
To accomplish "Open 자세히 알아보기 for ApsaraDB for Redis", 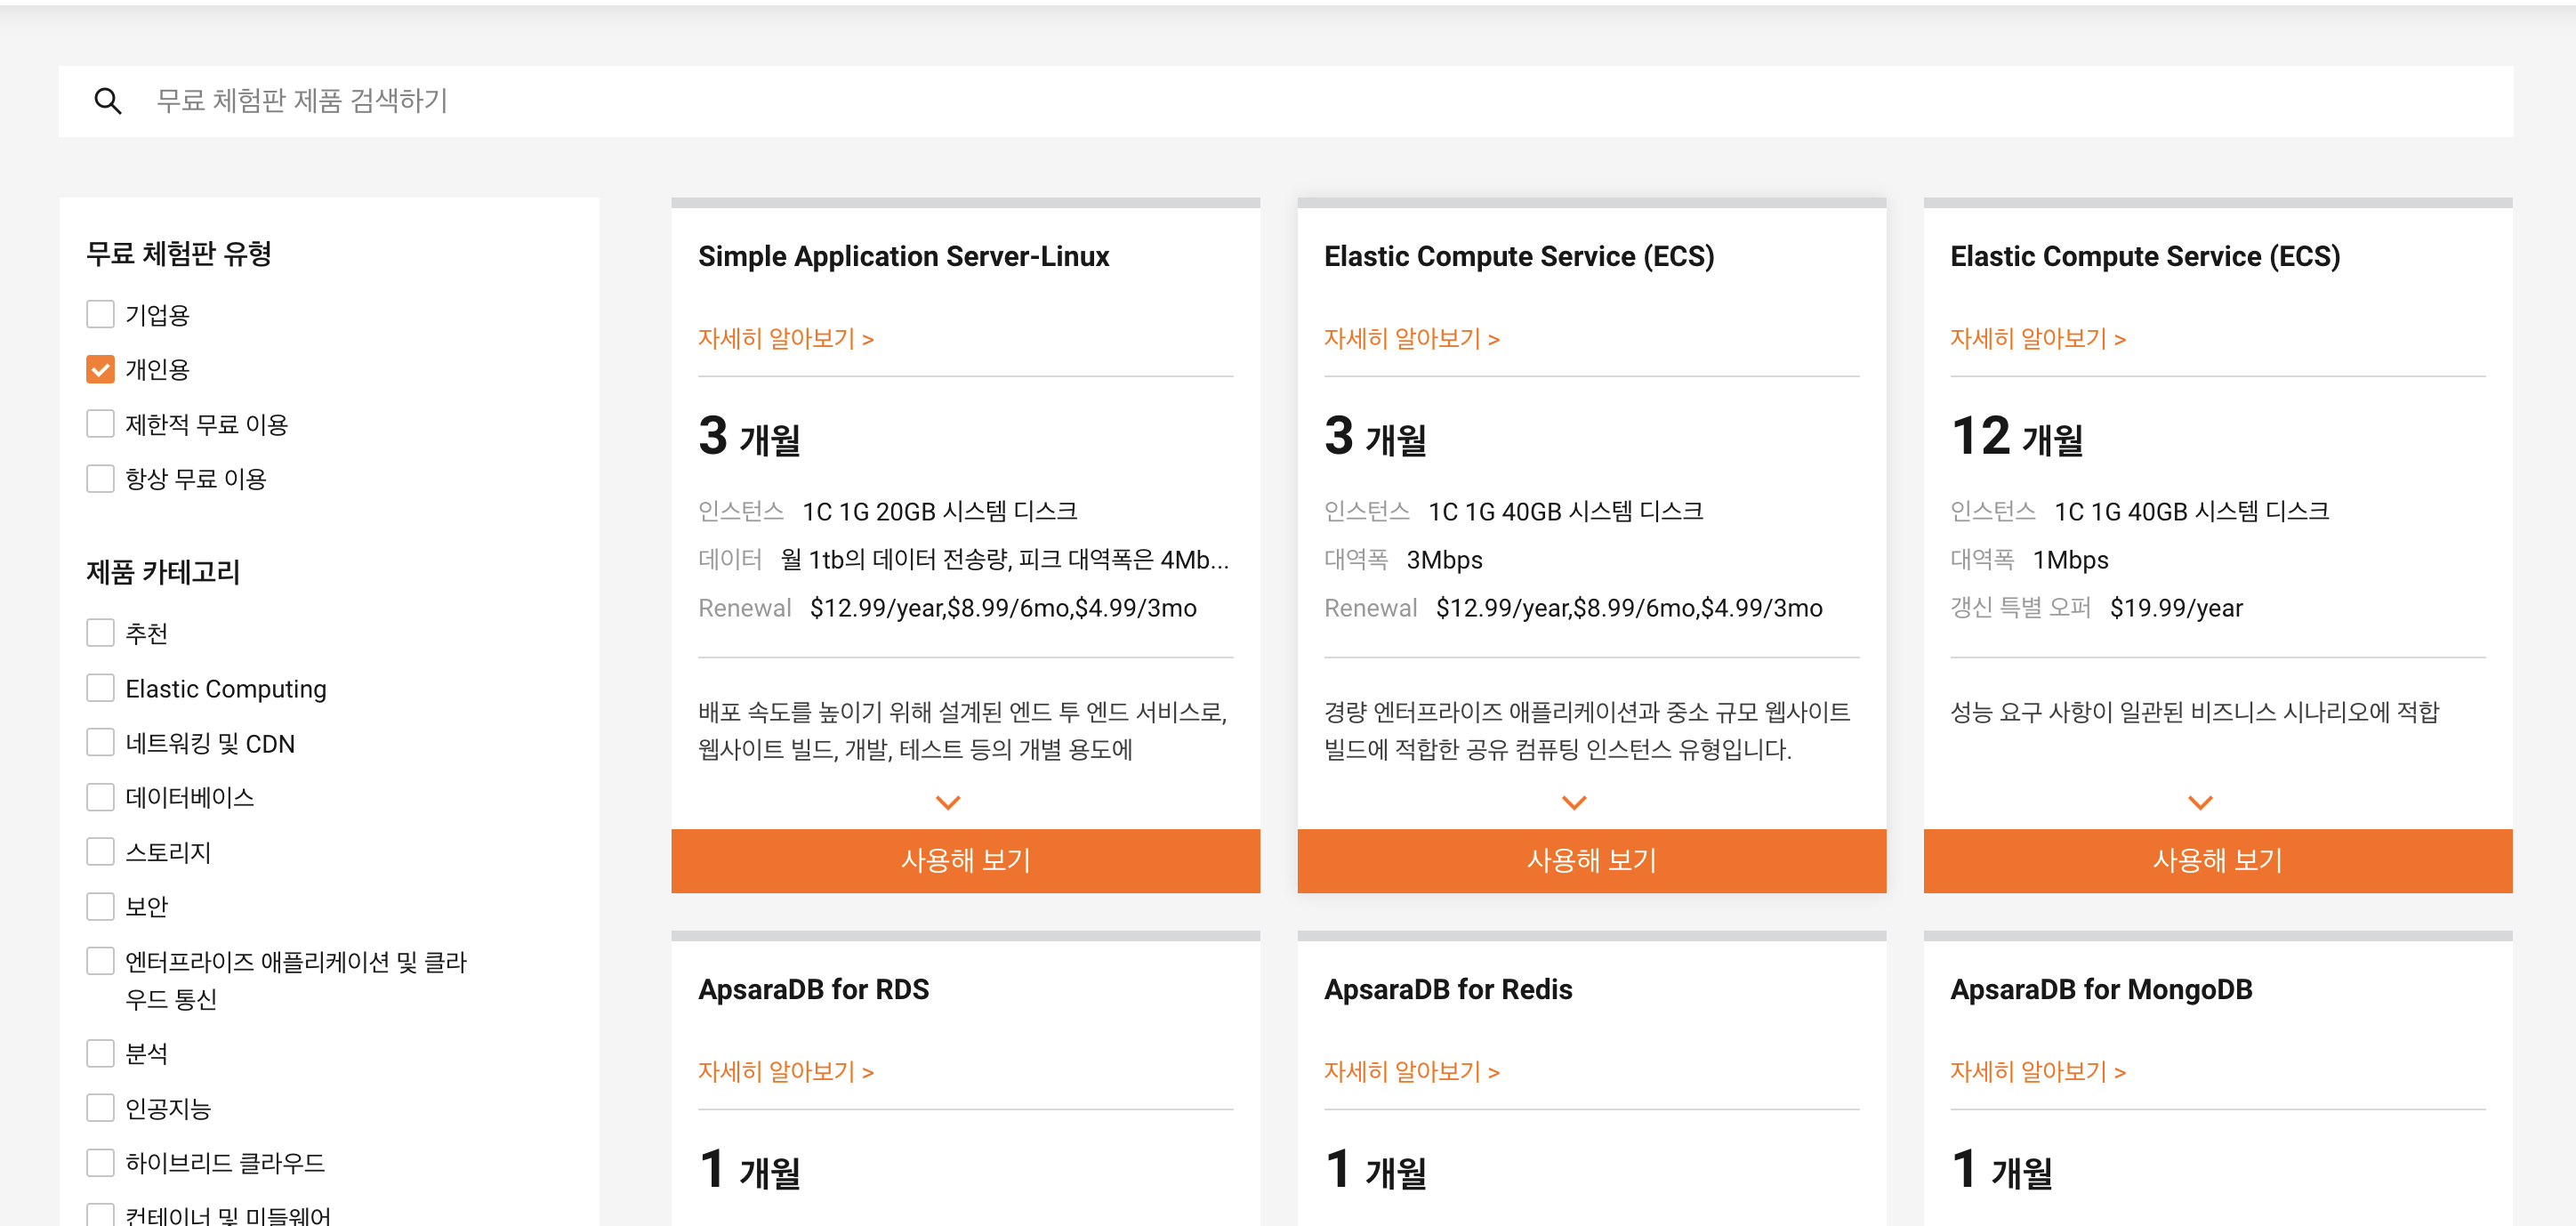I will pyautogui.click(x=1412, y=1072).
